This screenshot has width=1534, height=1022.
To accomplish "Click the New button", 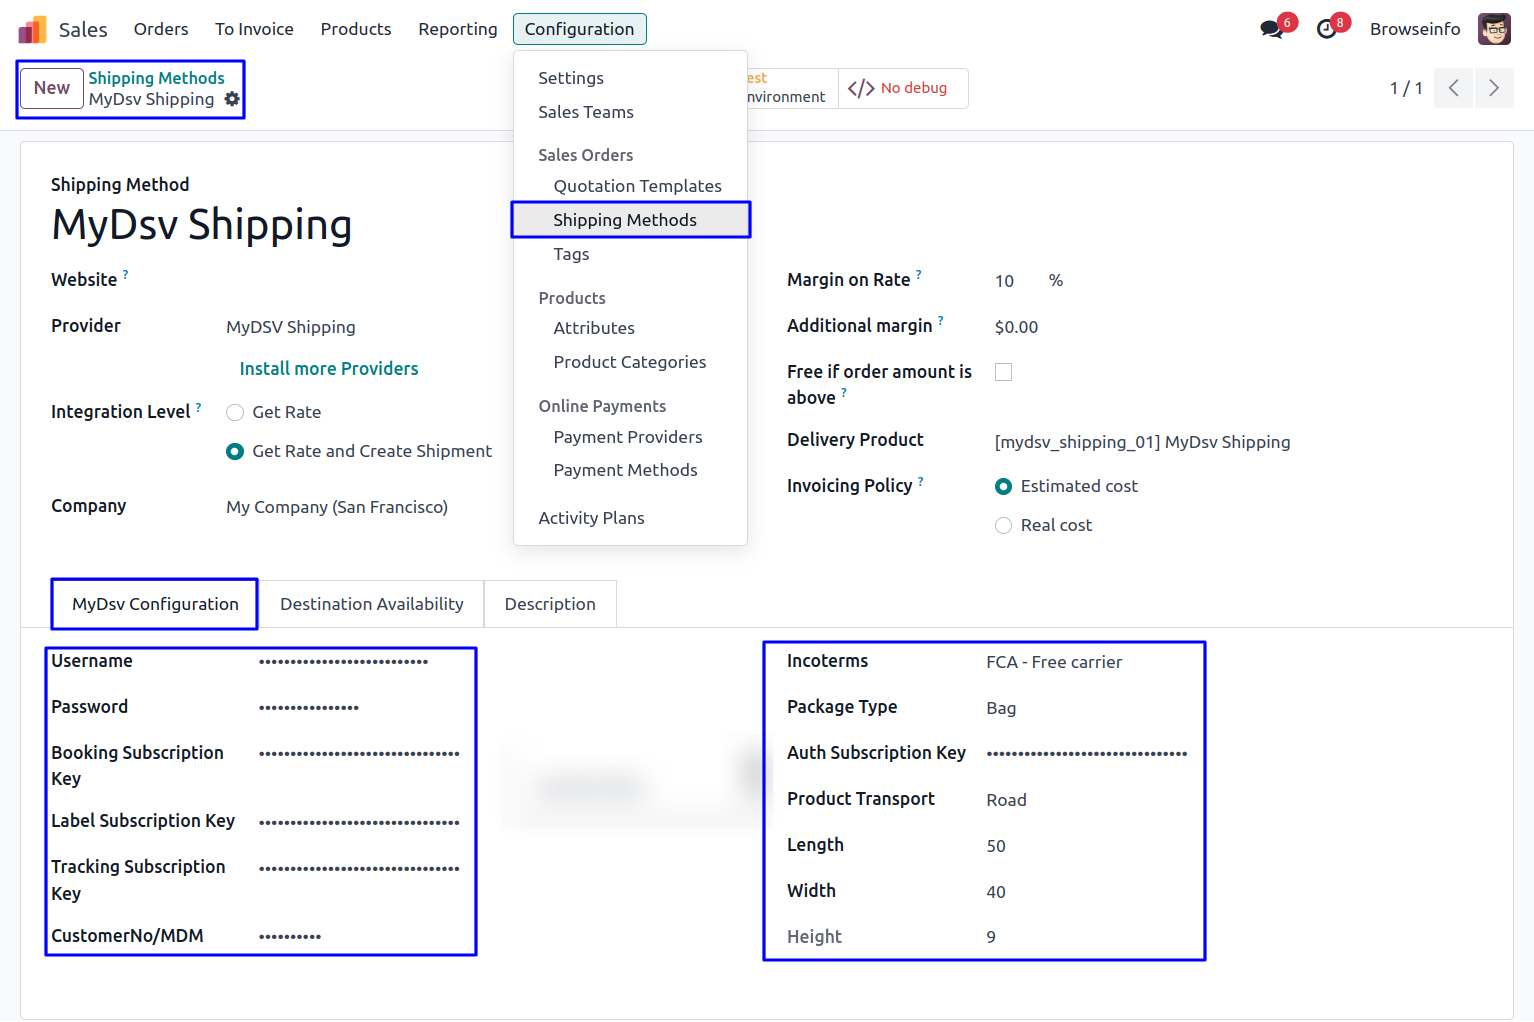I will pyautogui.click(x=52, y=88).
